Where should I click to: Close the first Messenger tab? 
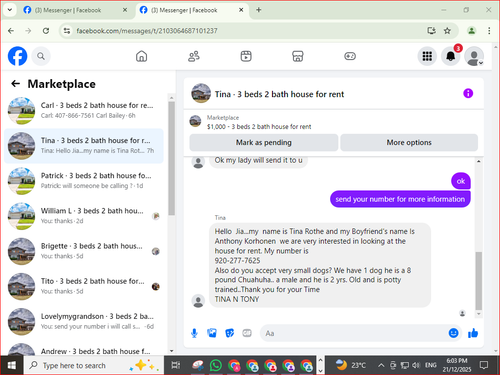click(x=125, y=10)
